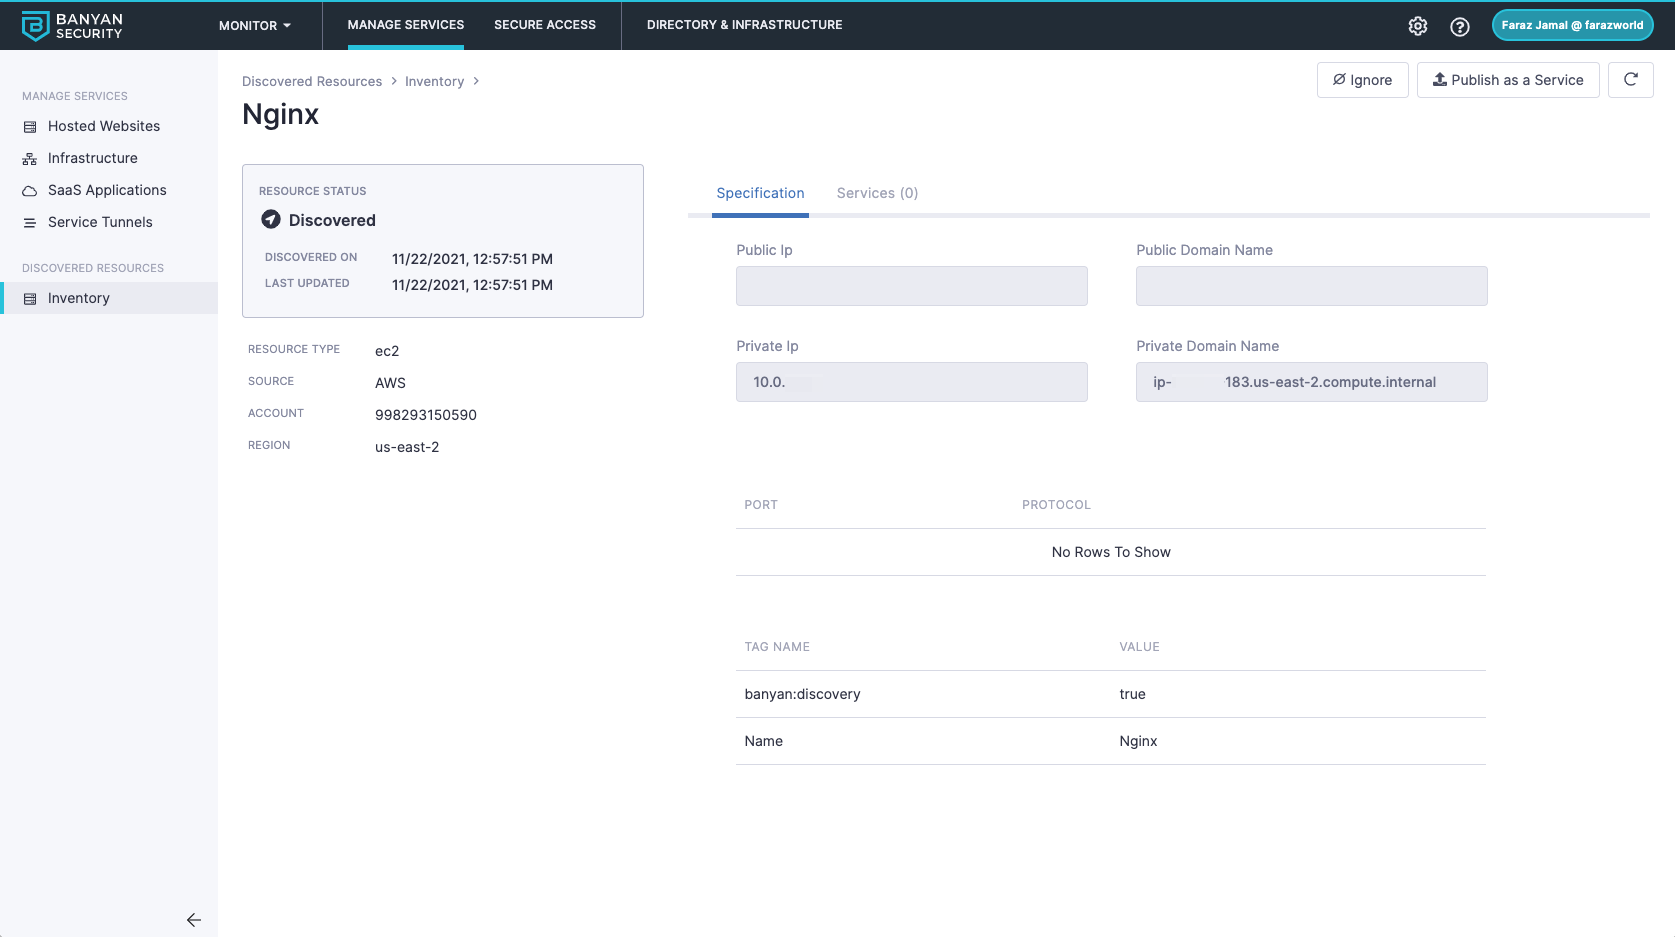Open the user account menu Faraz Jamal
Screen dimensions: 1675x937
[1572, 25]
